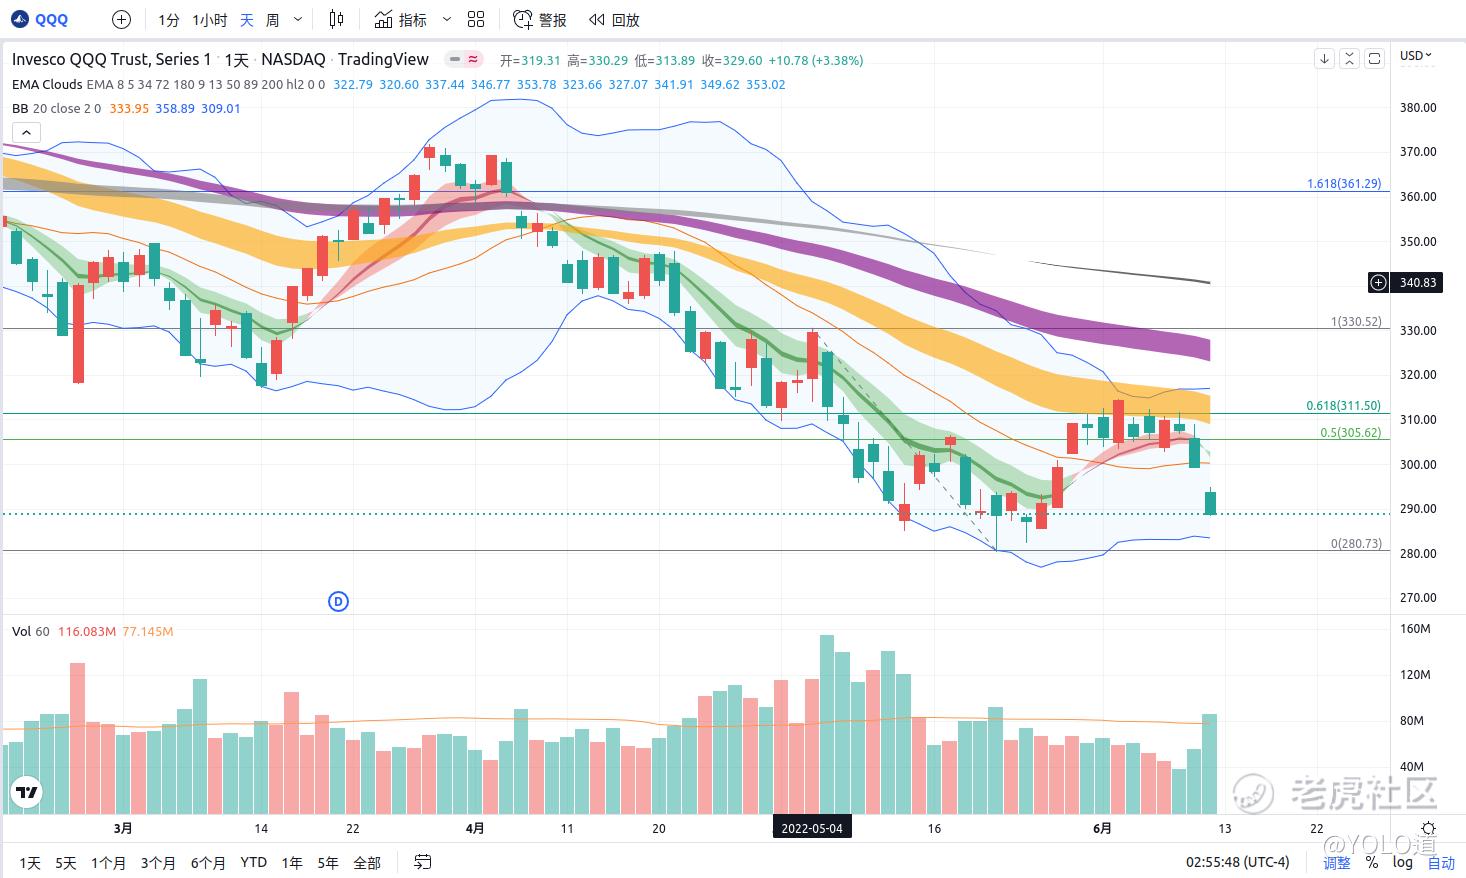Select the 6个月 date range
The image size is (1466, 878).
click(208, 862)
